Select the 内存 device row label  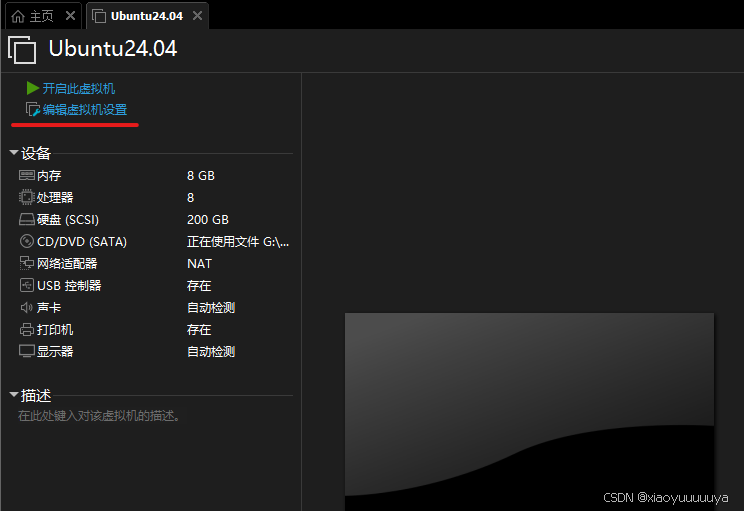tap(49, 176)
